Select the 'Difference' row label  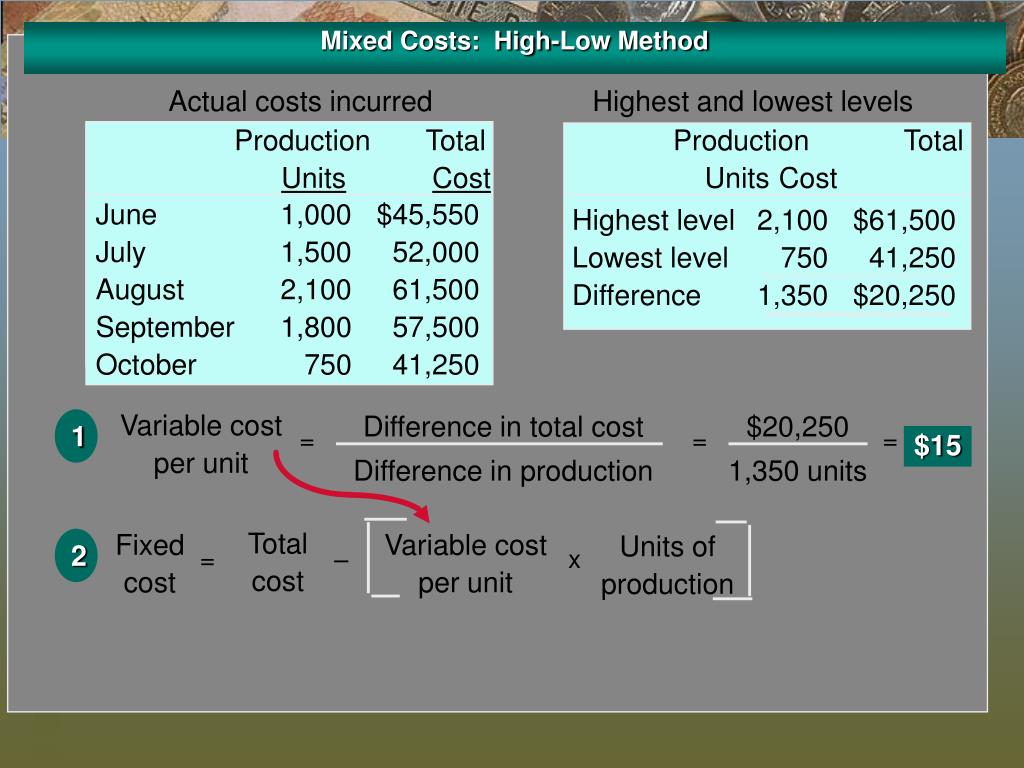(x=636, y=296)
